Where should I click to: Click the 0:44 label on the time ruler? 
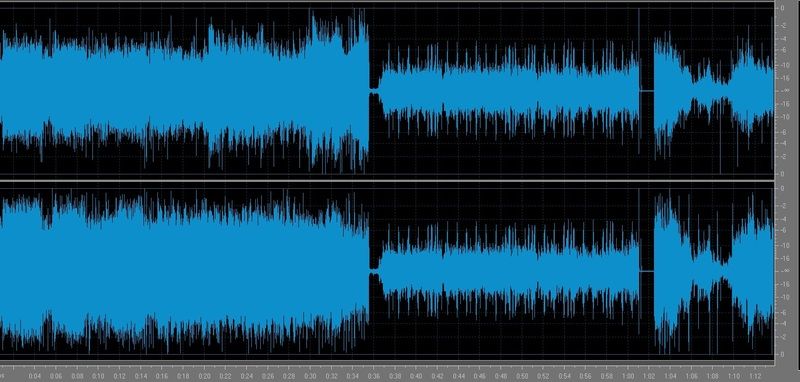coord(458,376)
